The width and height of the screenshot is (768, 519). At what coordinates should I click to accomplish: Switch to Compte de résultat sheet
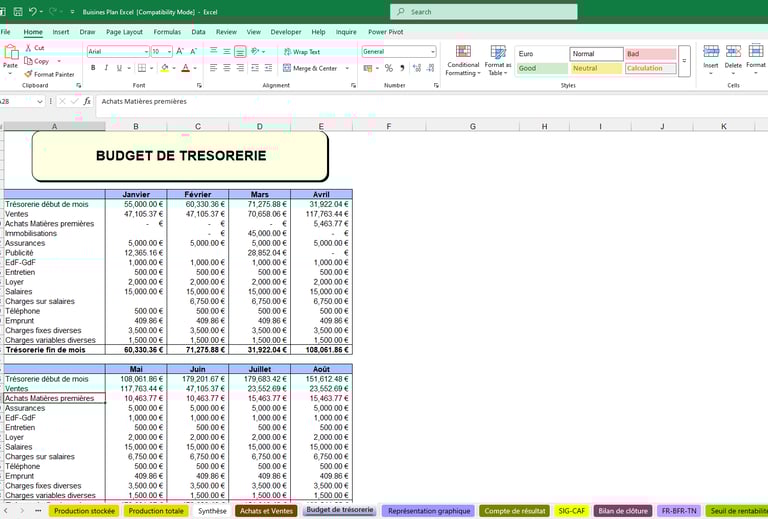[x=515, y=511]
